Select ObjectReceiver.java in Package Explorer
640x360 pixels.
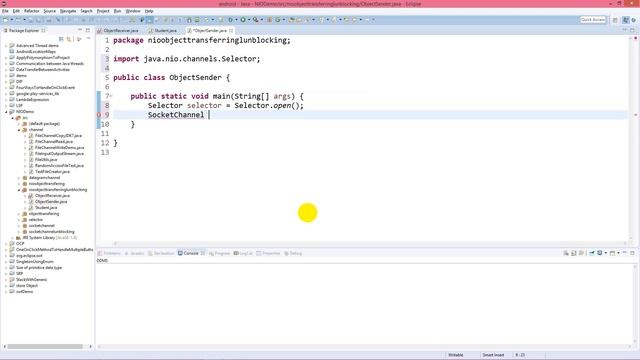coord(52,196)
